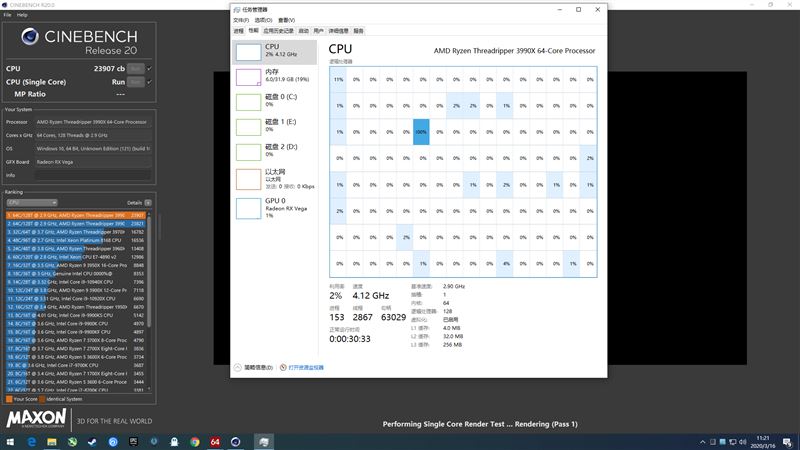This screenshot has height=450, width=800.
Task: Open the green globe taskbar app
Action: pos(72,442)
